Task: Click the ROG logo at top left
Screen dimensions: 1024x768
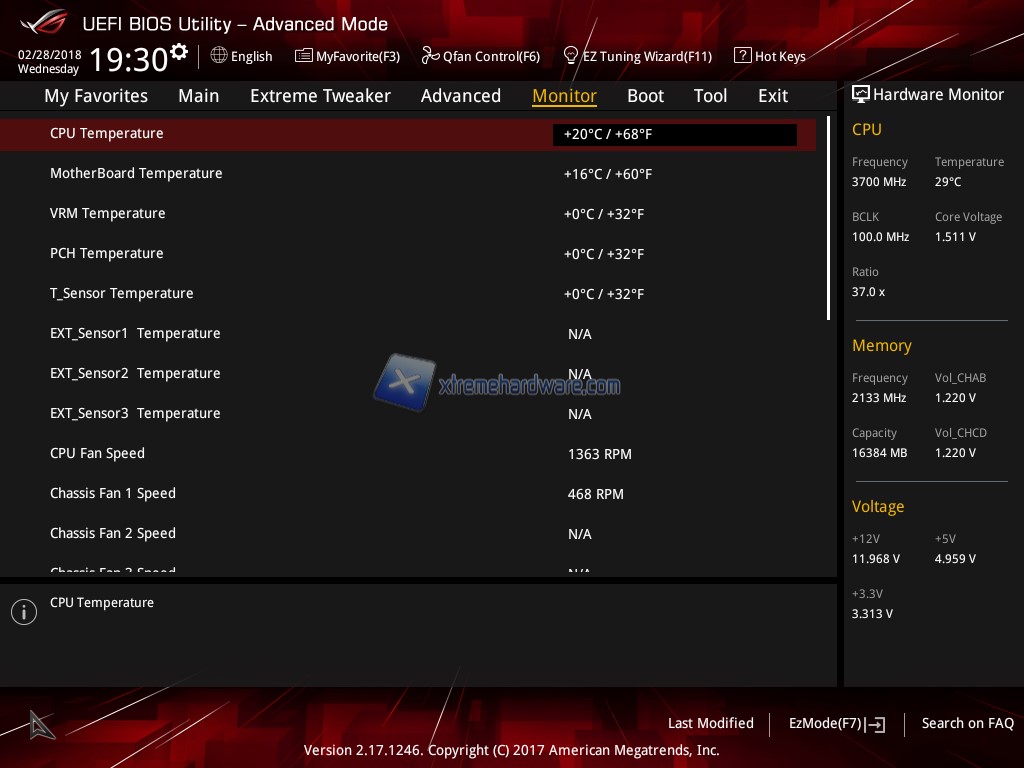Action: [x=42, y=22]
